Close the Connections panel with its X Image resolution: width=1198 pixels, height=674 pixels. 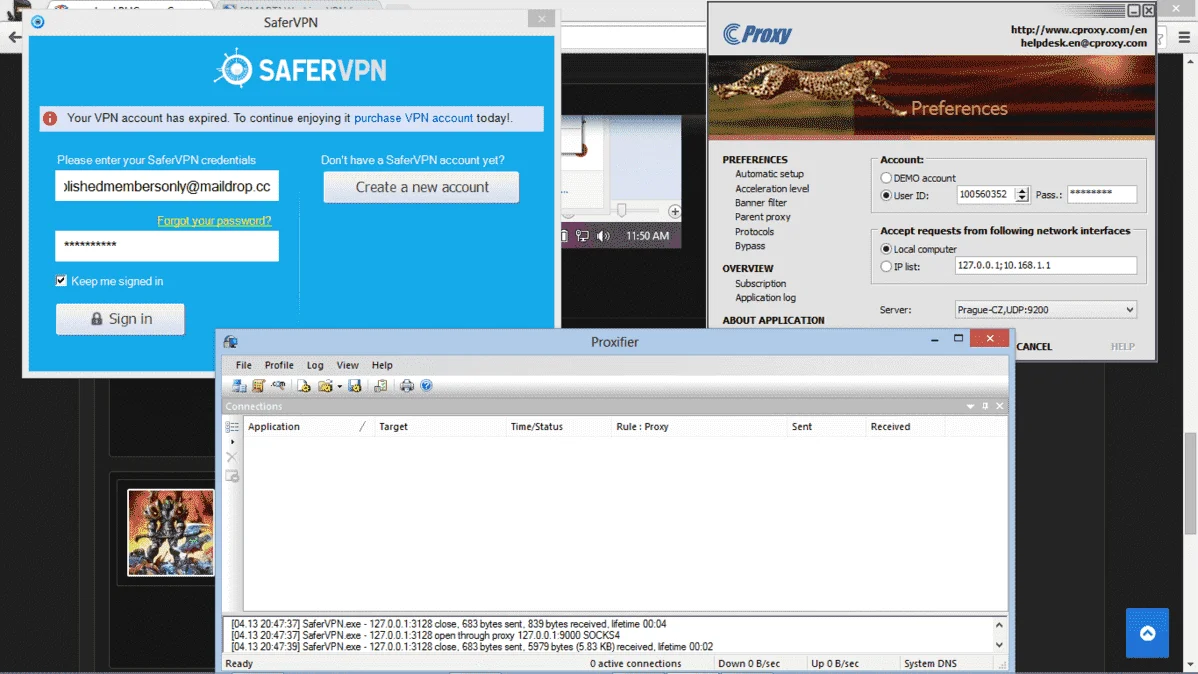999,406
